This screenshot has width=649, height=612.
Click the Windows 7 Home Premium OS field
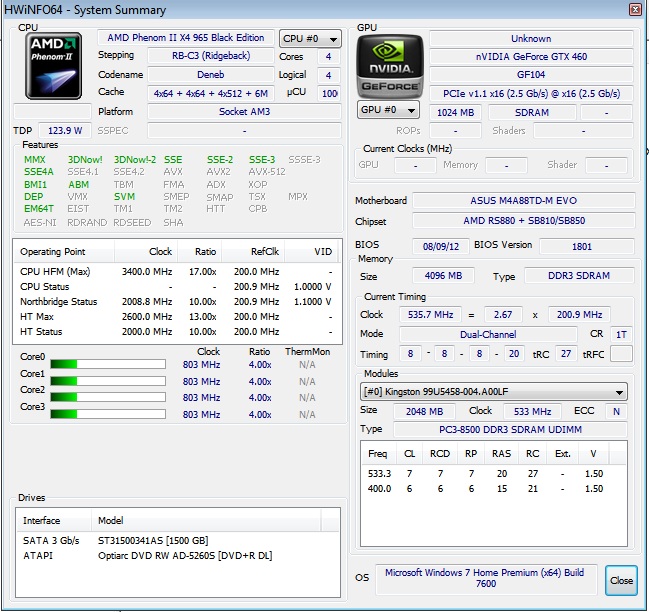click(486, 578)
